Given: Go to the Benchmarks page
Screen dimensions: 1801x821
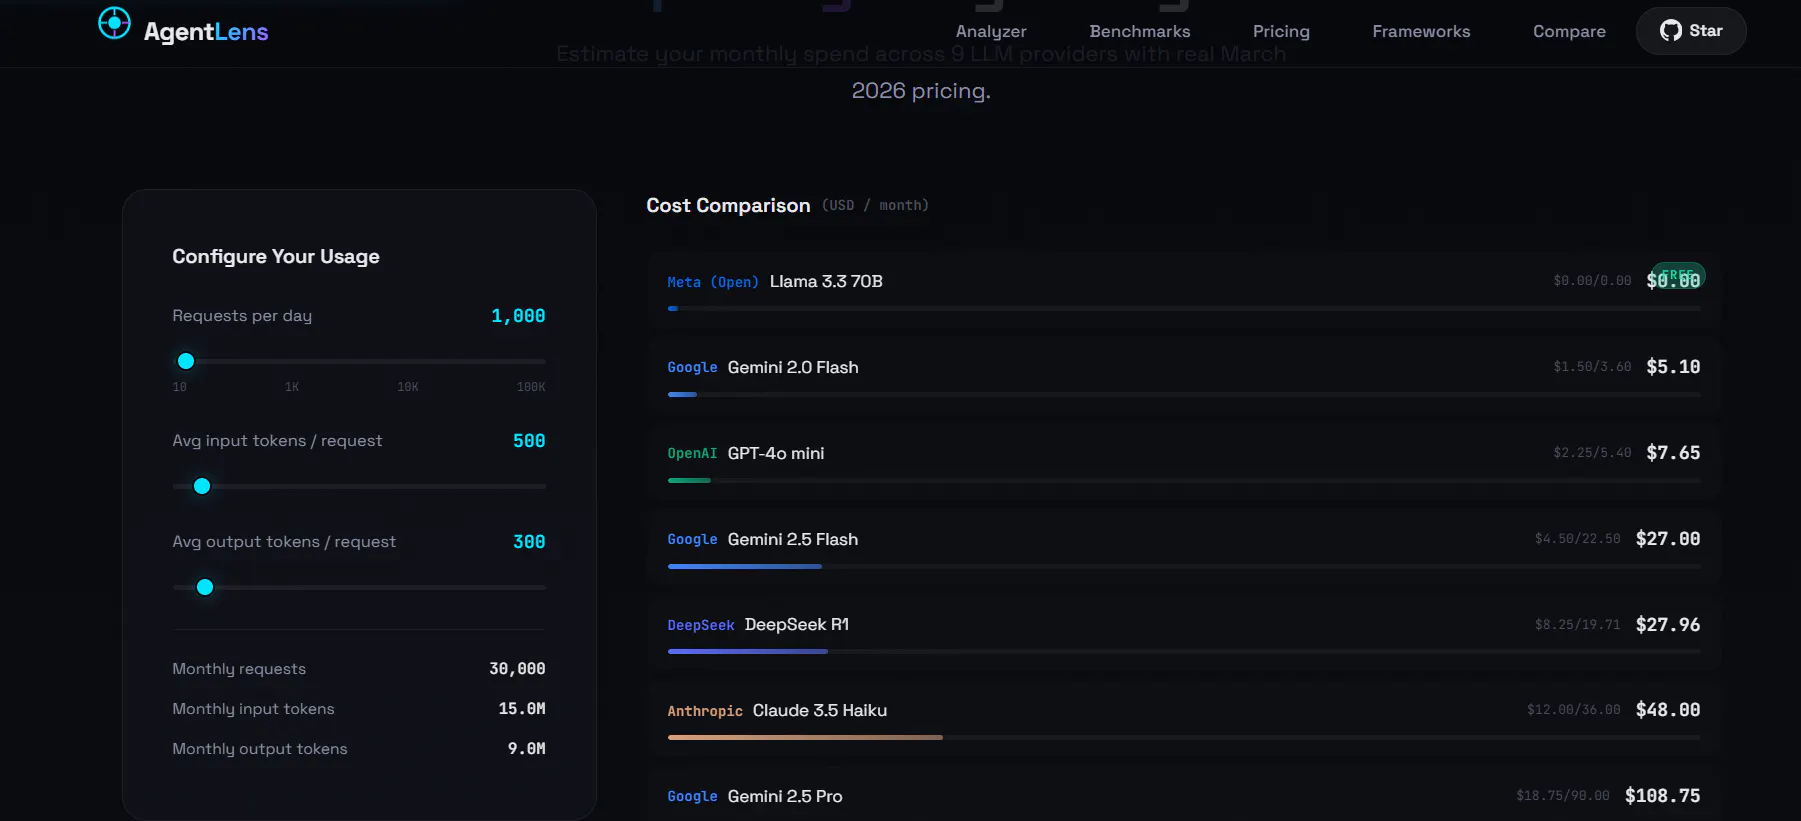Looking at the screenshot, I should pyautogui.click(x=1140, y=31).
